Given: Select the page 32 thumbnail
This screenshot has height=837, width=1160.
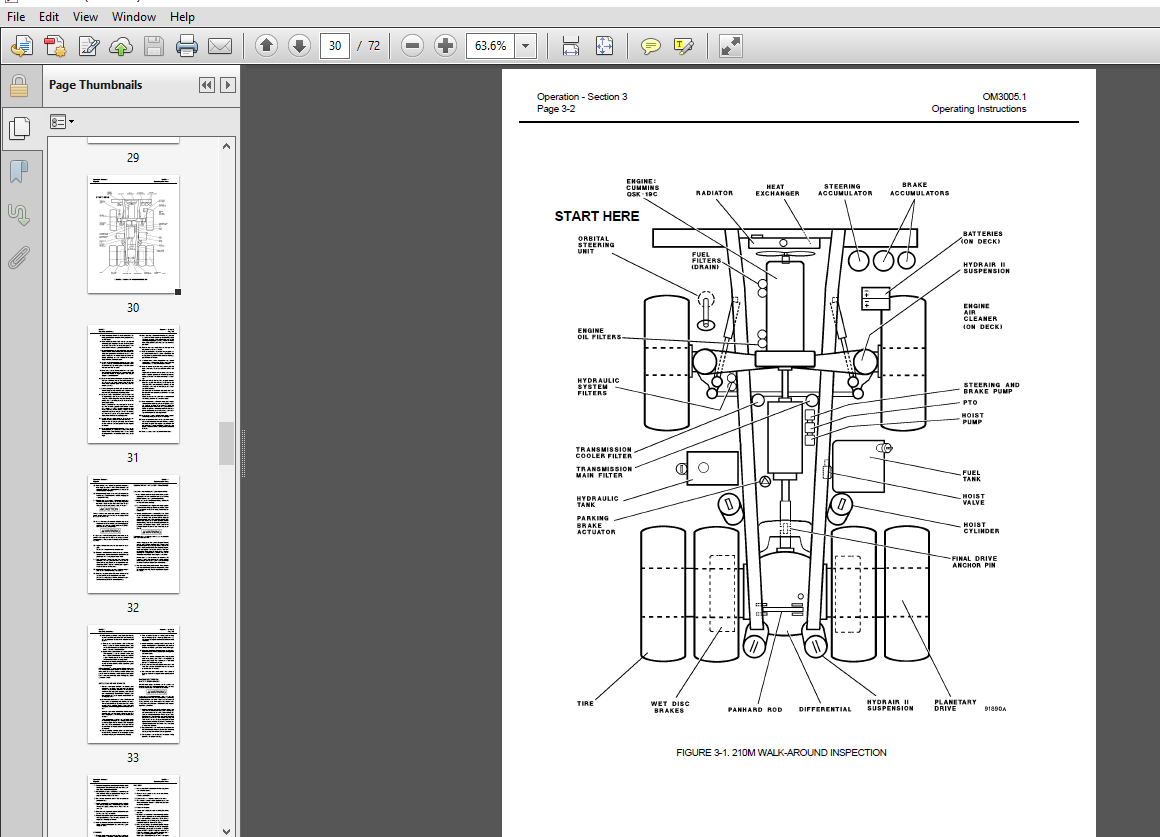Looking at the screenshot, I should (133, 534).
